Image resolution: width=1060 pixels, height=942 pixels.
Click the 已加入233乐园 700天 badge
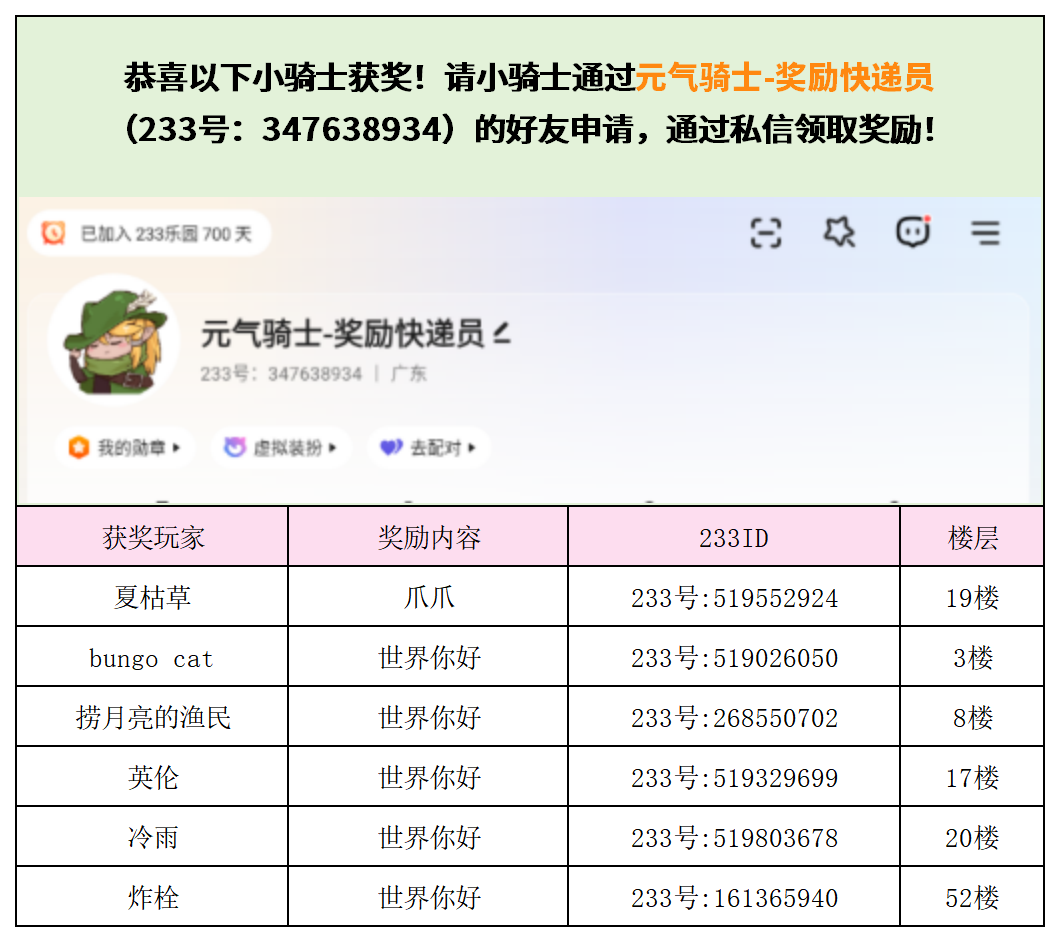pyautogui.click(x=150, y=233)
